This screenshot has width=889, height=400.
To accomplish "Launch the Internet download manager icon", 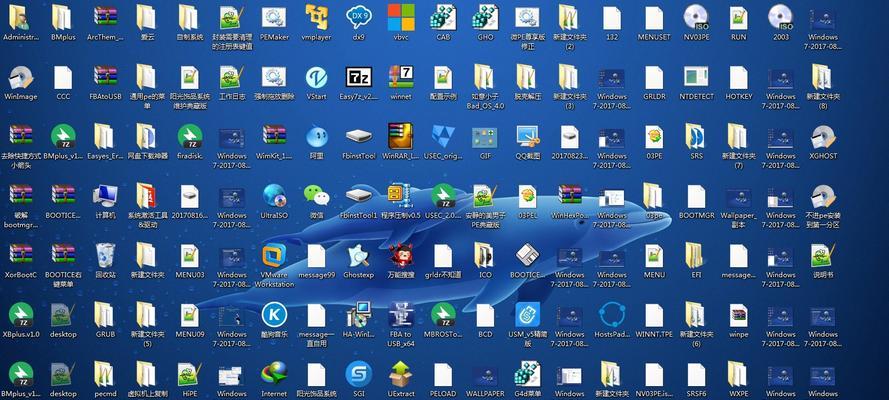I will click(x=274, y=375).
